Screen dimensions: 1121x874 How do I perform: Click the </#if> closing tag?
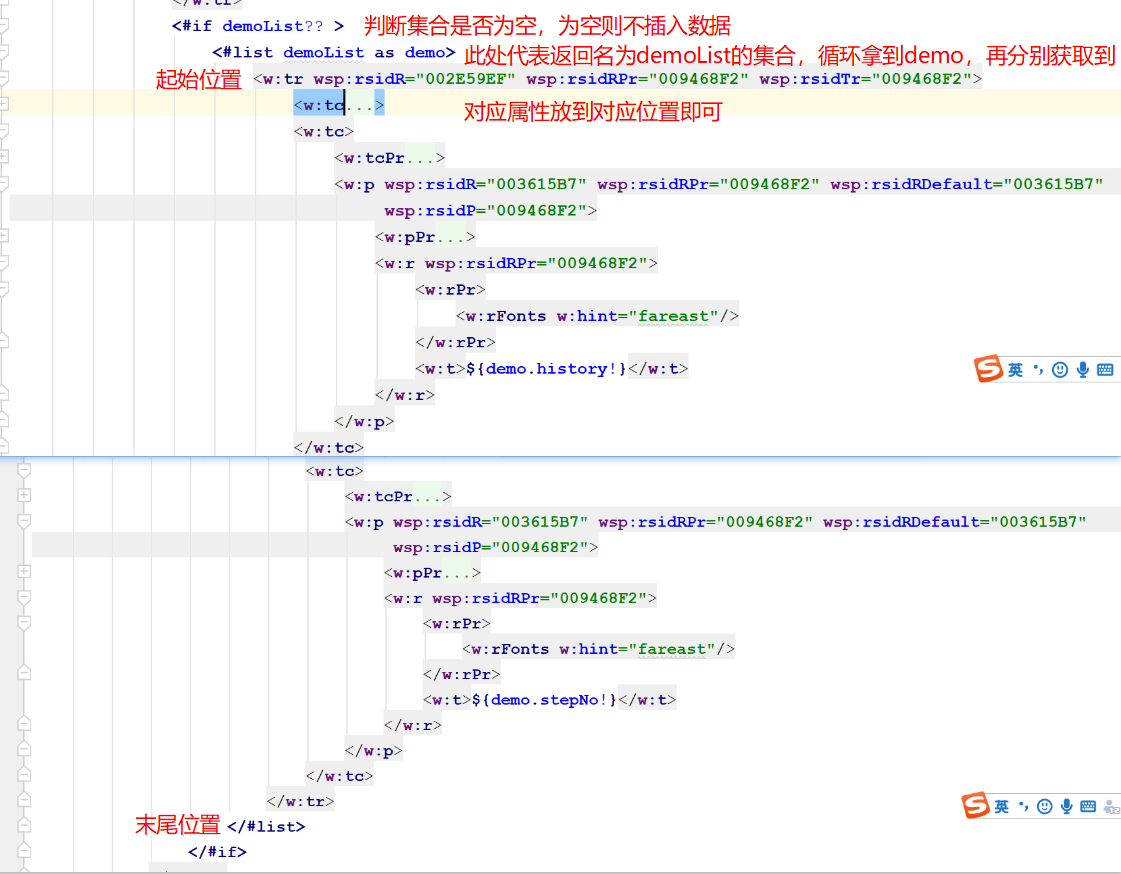click(x=217, y=852)
